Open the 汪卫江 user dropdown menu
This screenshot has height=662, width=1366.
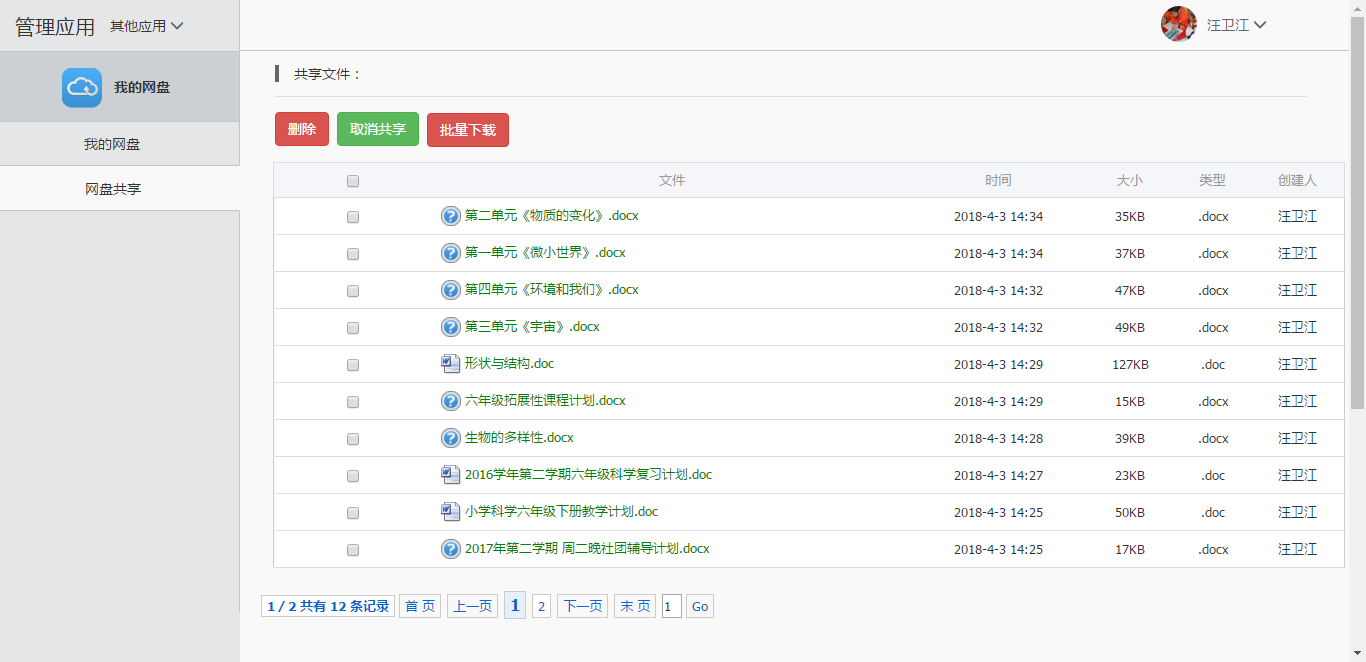pos(1236,25)
